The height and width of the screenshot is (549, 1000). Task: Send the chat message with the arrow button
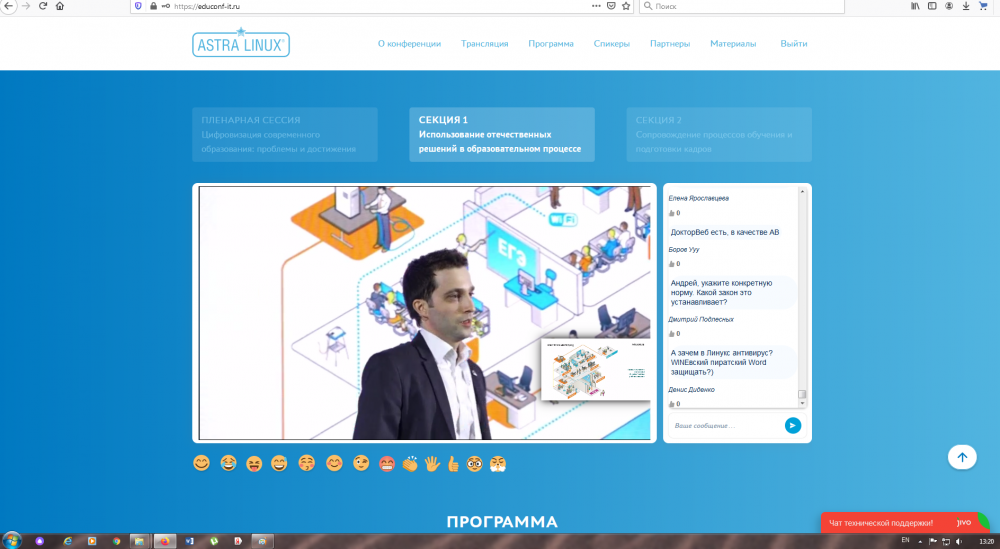793,425
